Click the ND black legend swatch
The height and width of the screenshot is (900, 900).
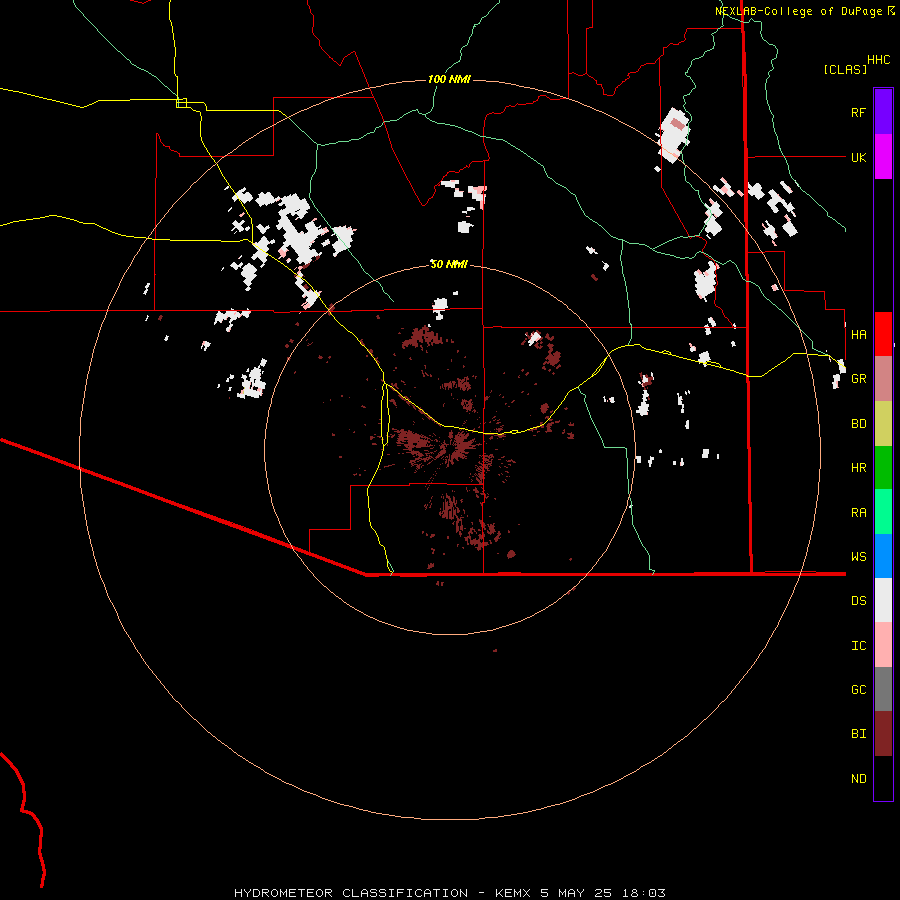(x=883, y=778)
